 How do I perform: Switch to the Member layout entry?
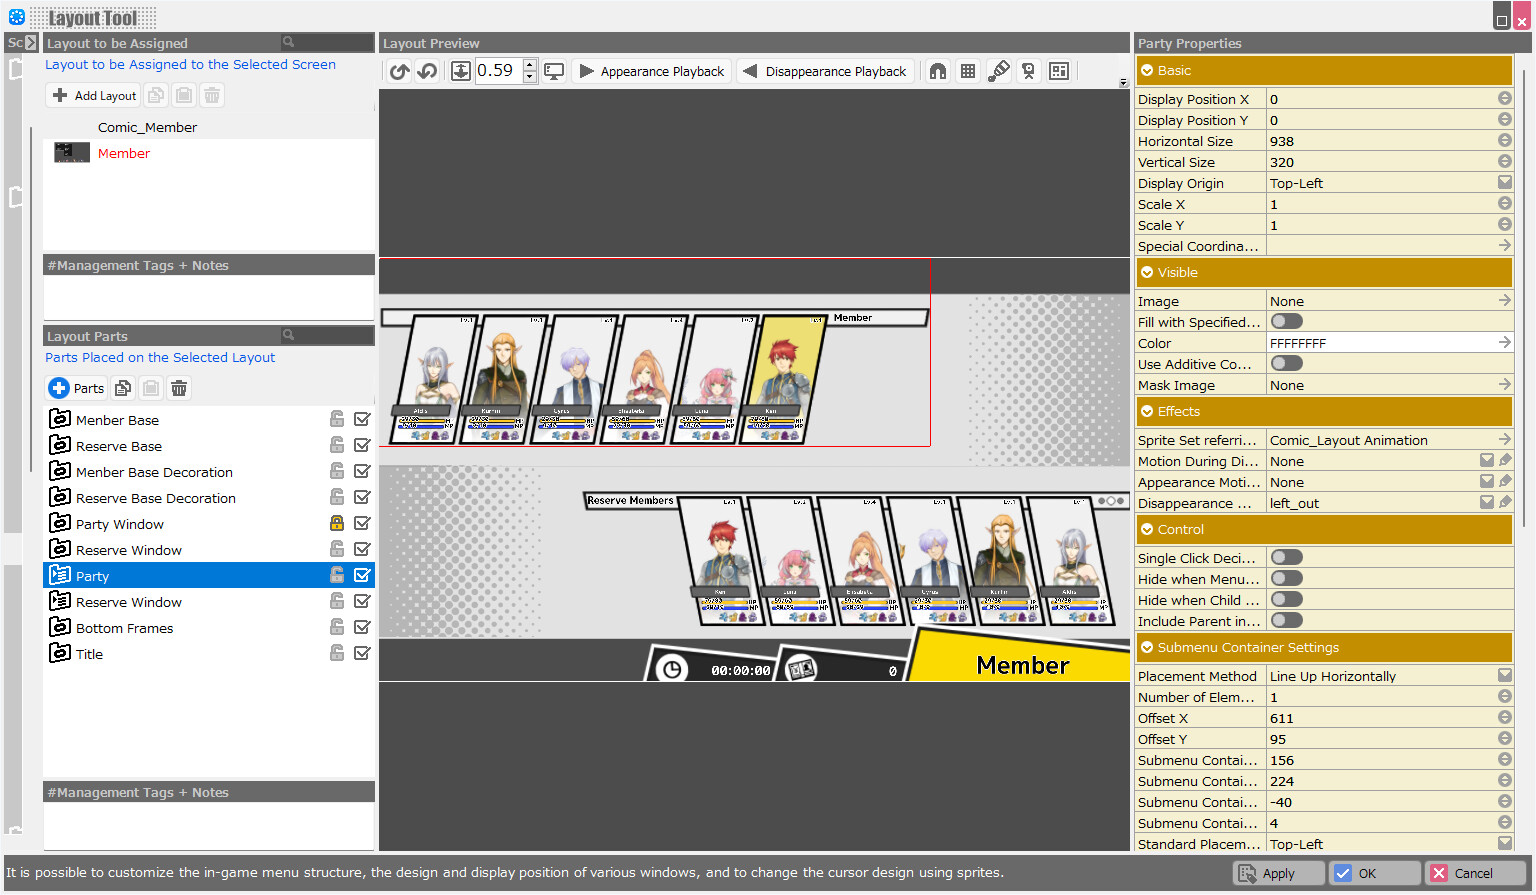click(124, 153)
